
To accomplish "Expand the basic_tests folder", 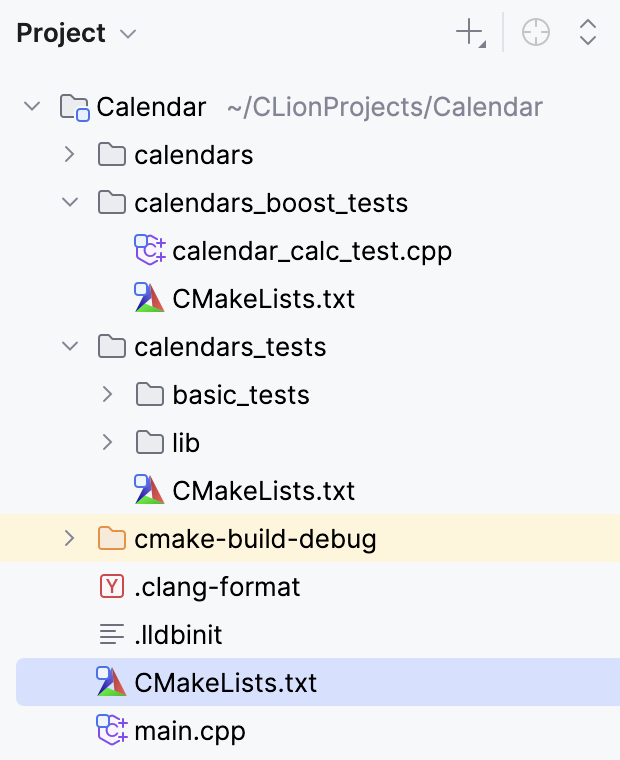I will [107, 395].
